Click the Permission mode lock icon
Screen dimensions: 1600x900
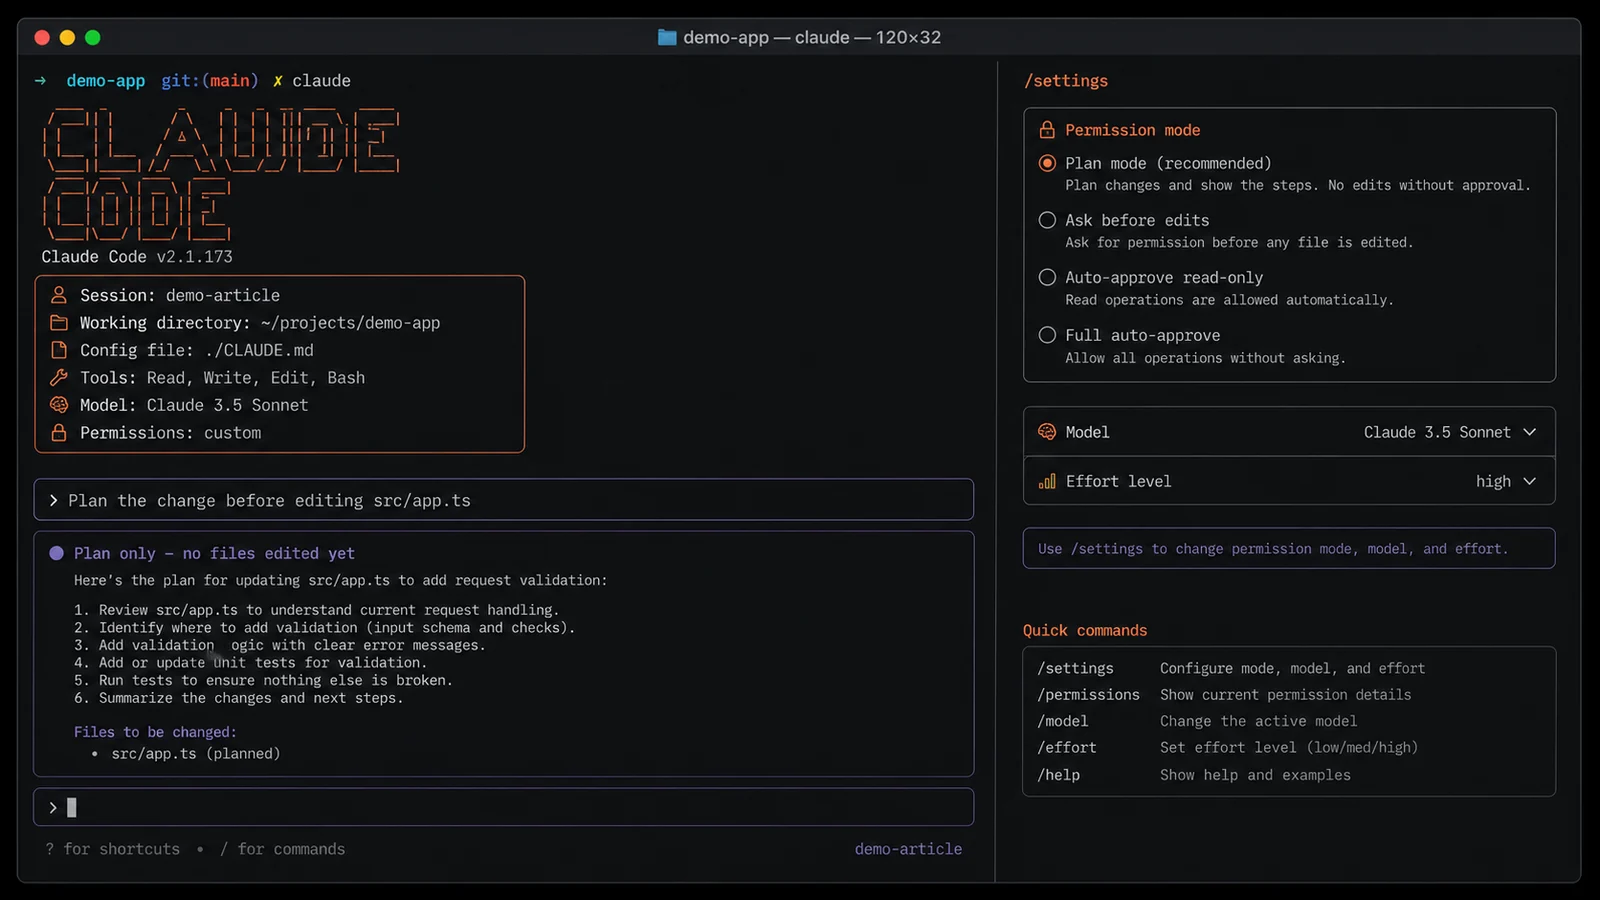1047,130
